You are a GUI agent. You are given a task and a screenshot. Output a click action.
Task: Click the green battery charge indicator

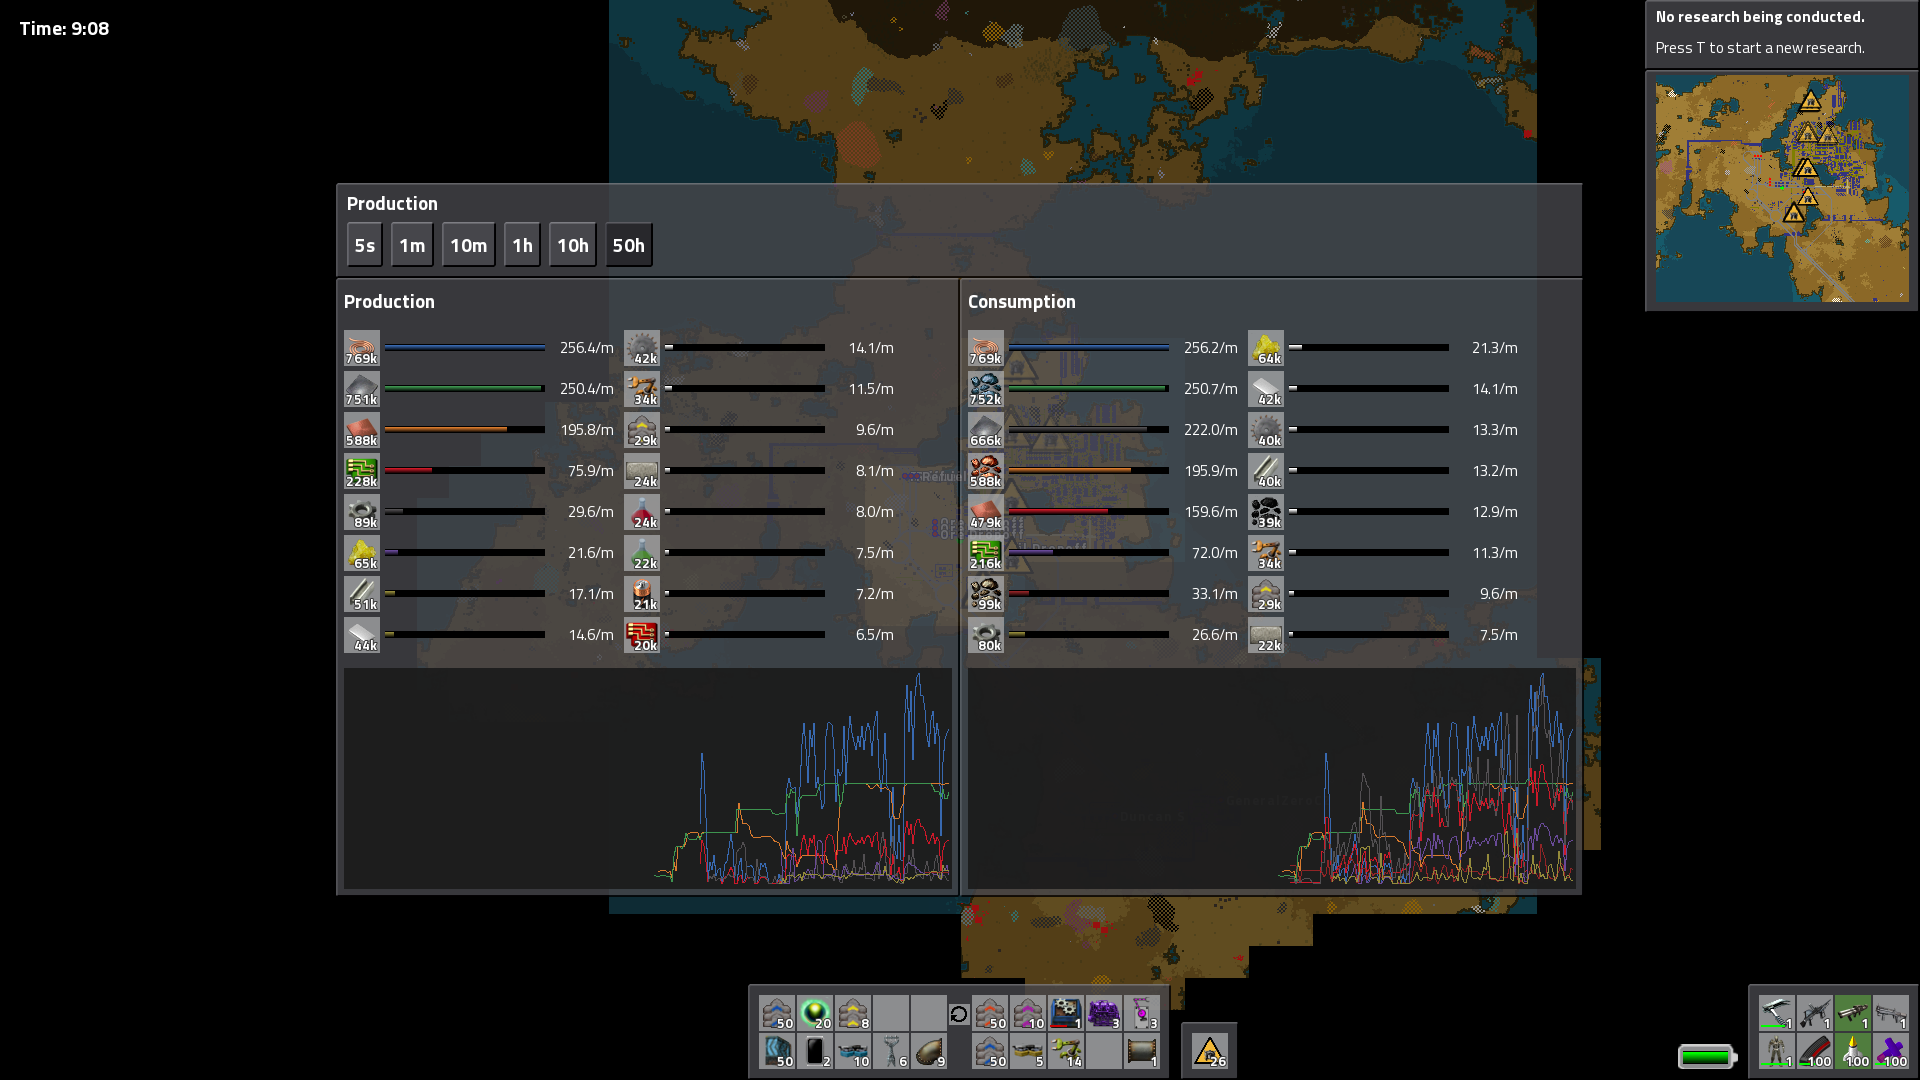[x=1707, y=1056]
